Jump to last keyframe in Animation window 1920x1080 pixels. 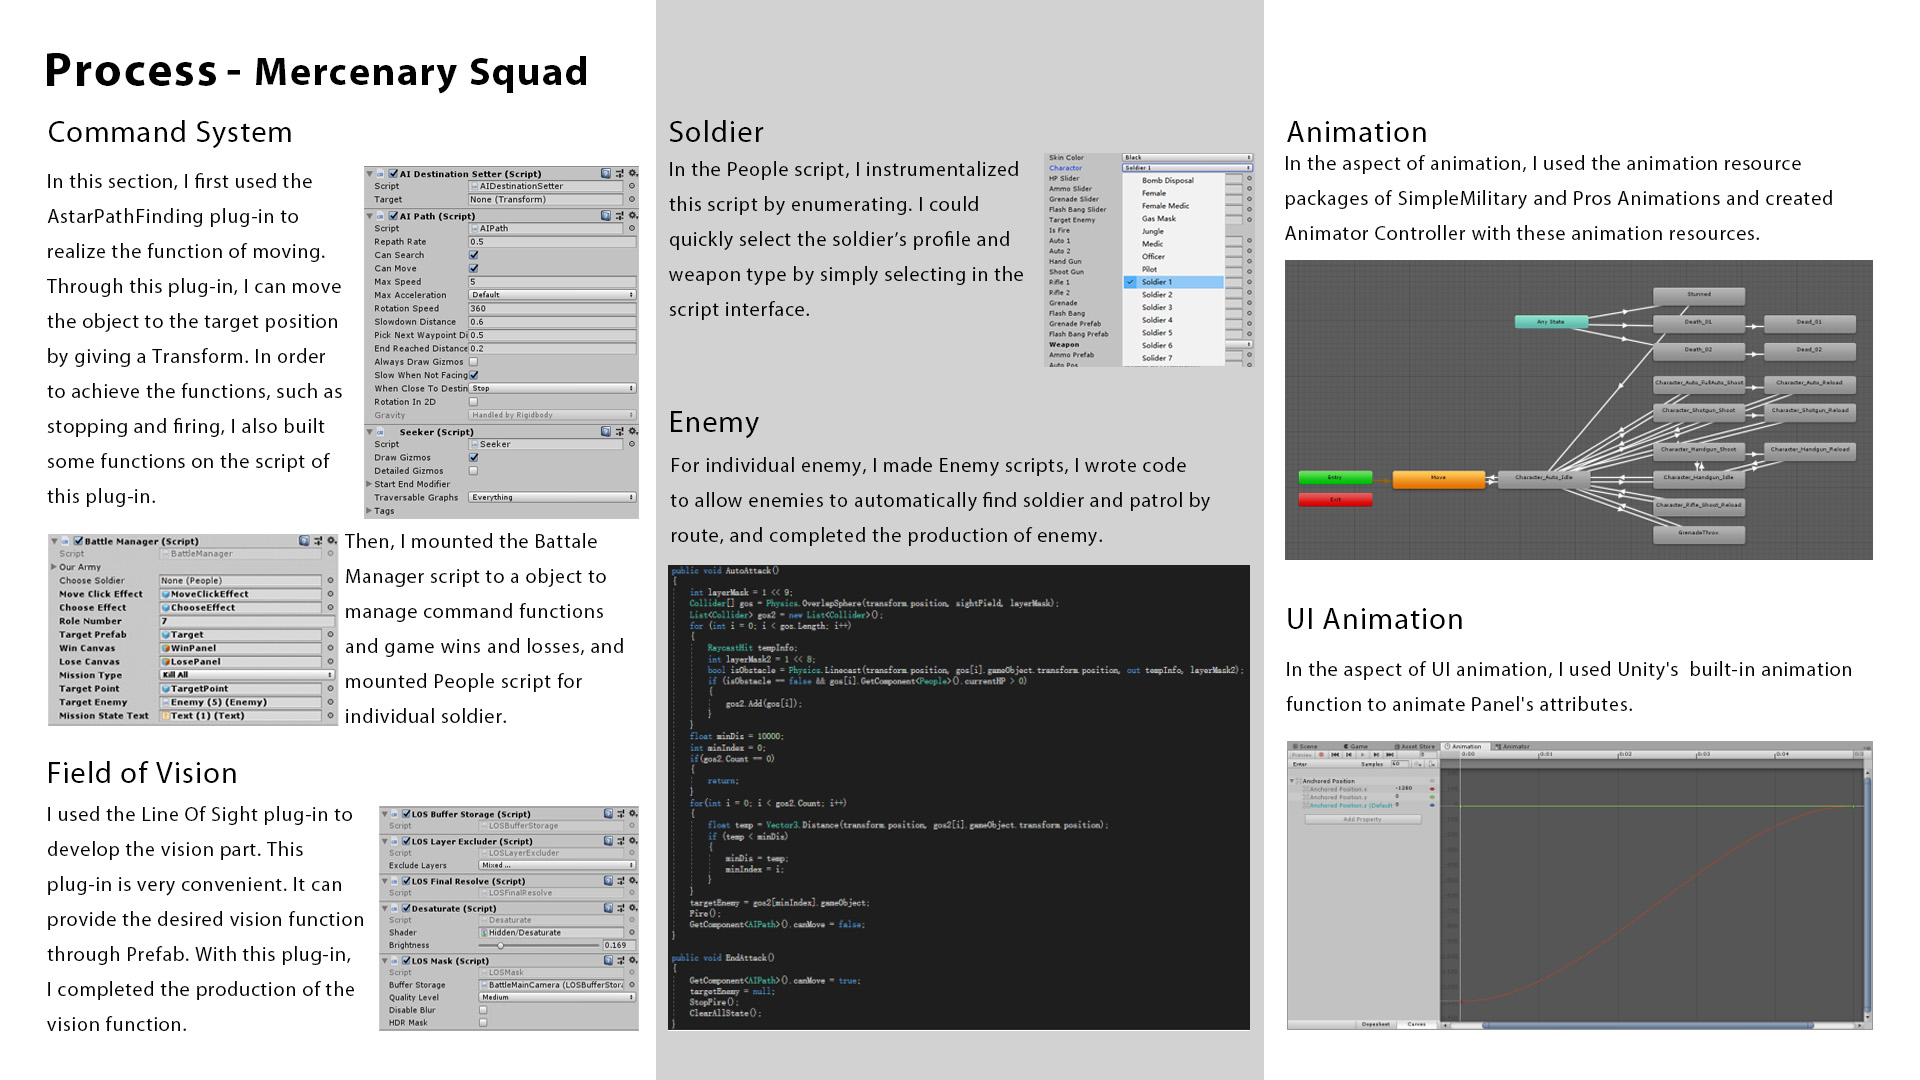(x=1390, y=755)
